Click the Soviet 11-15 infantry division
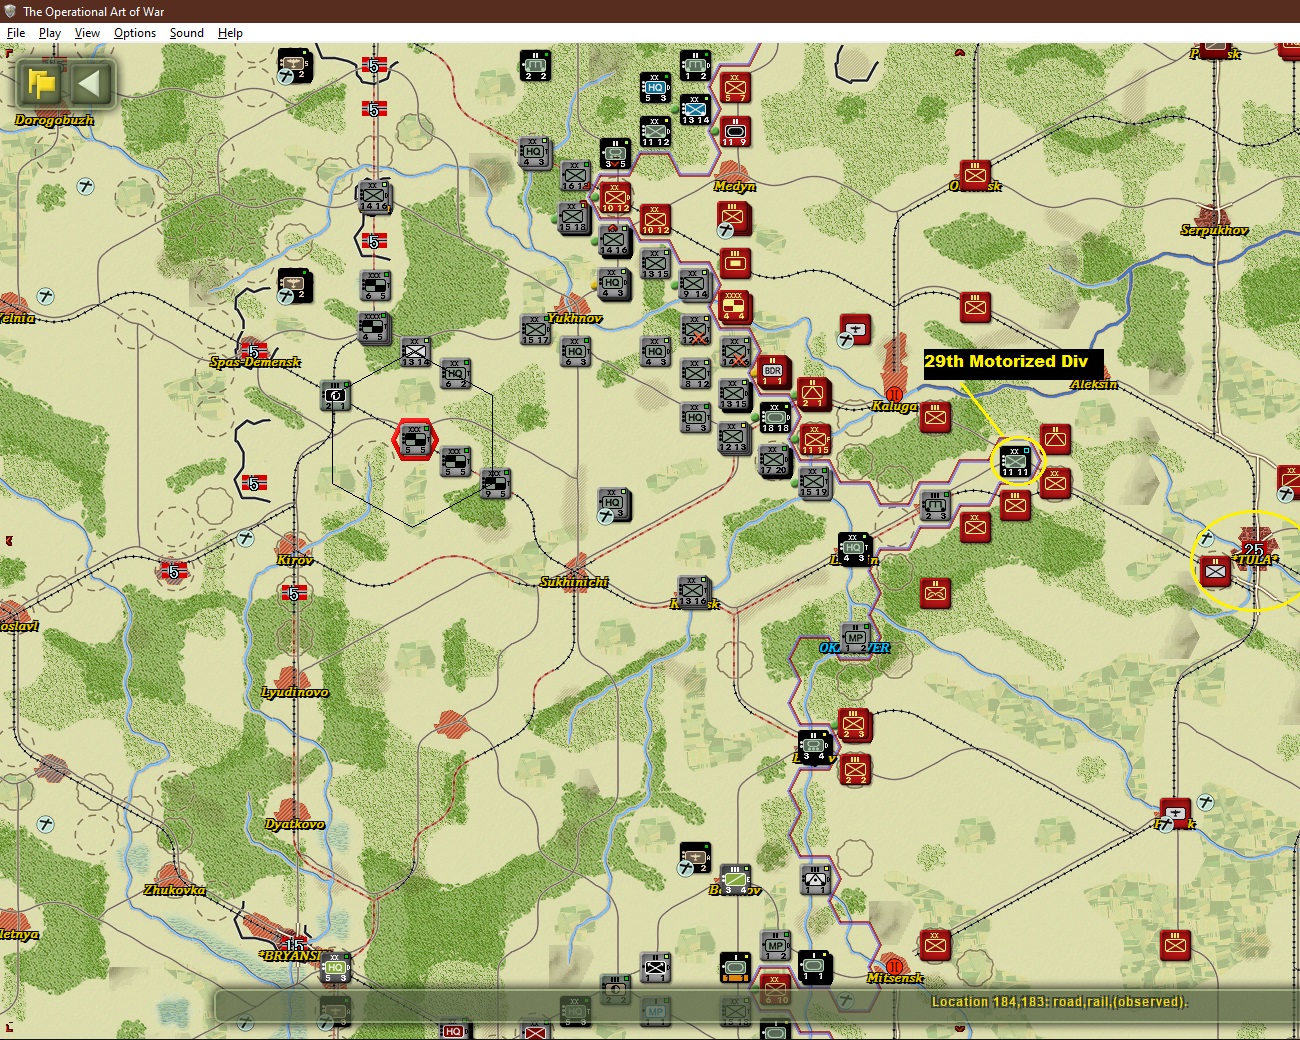The height and width of the screenshot is (1040, 1300). [x=815, y=440]
